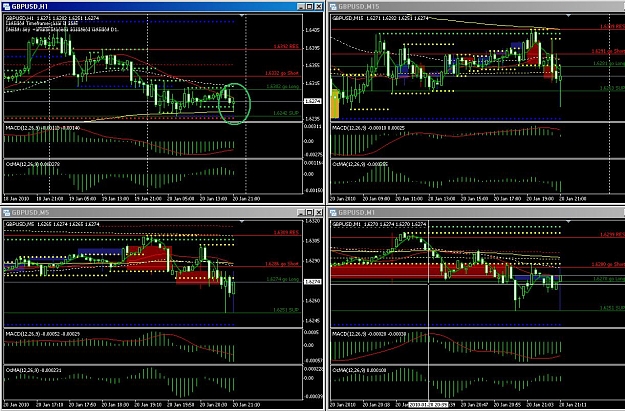The image size is (625, 411).
Task: Click the chart shift triangle in M15 chart
Action: click(568, 16)
